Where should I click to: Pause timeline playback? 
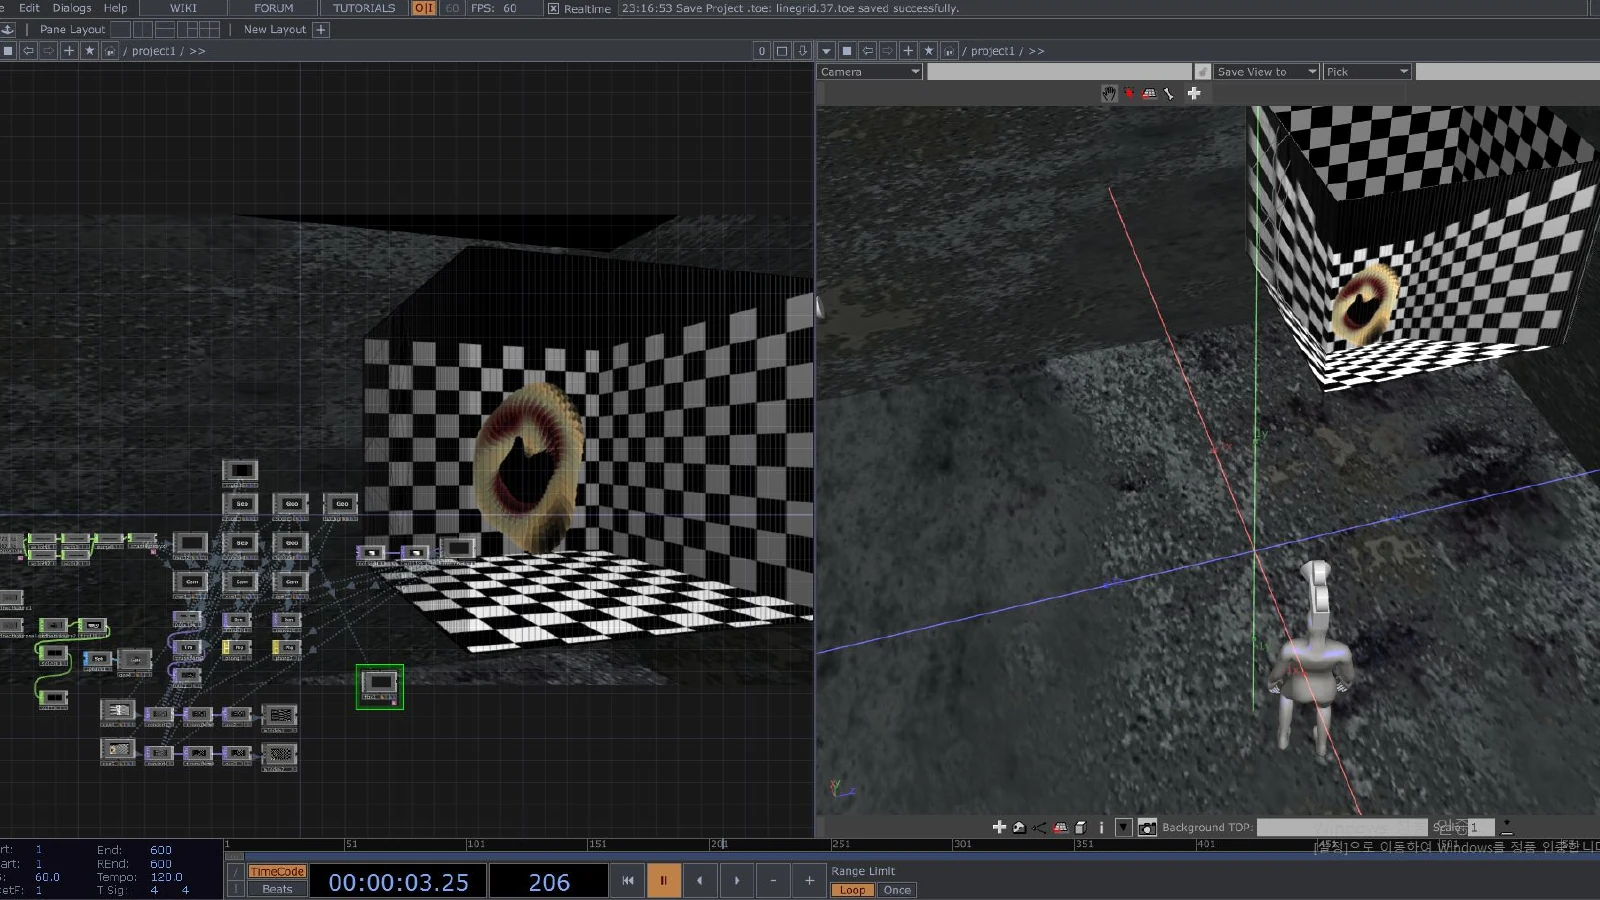click(x=663, y=881)
